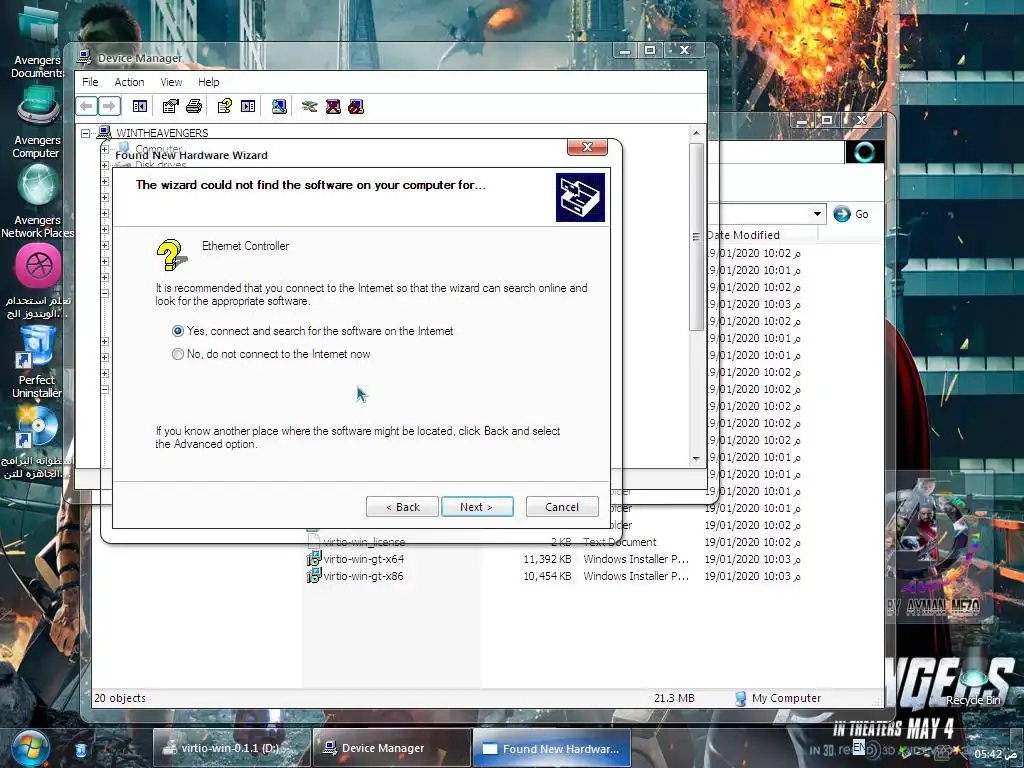
Task: Toggle the Show/Hide Console Tree icon
Action: coord(140,106)
